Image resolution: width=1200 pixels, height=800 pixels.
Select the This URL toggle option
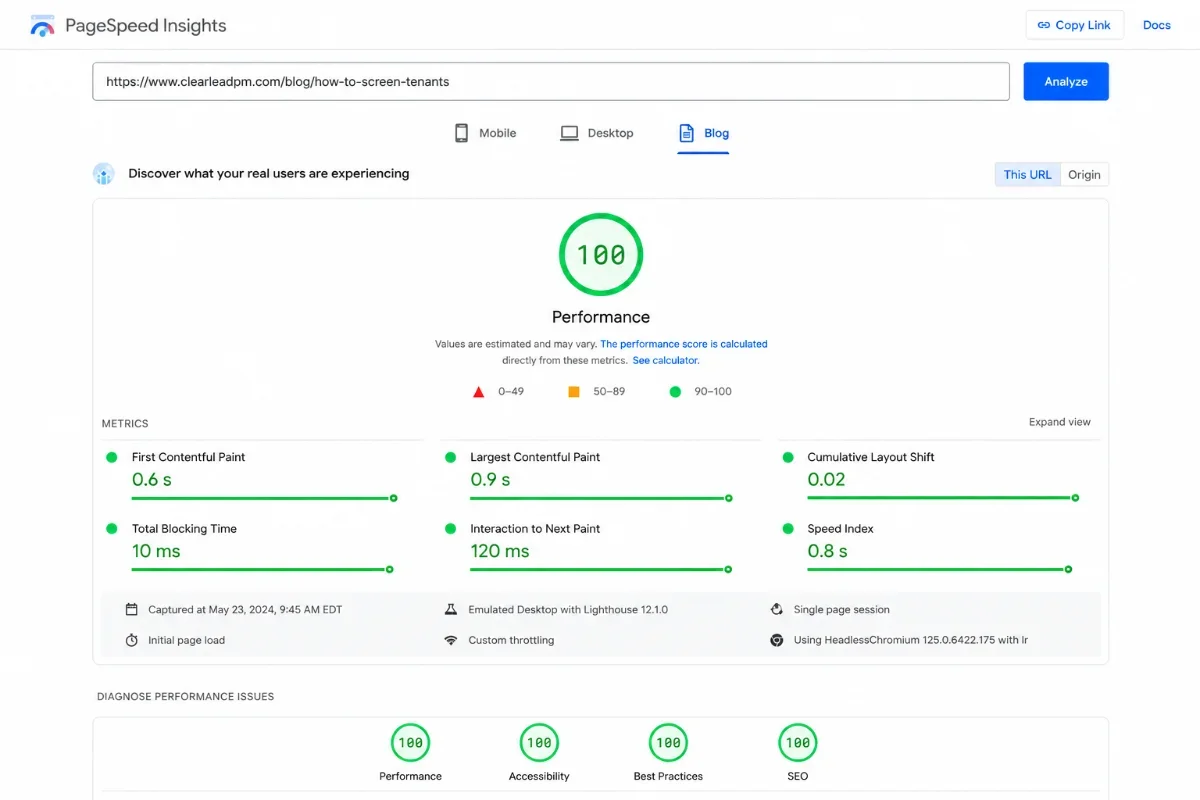coord(1027,174)
